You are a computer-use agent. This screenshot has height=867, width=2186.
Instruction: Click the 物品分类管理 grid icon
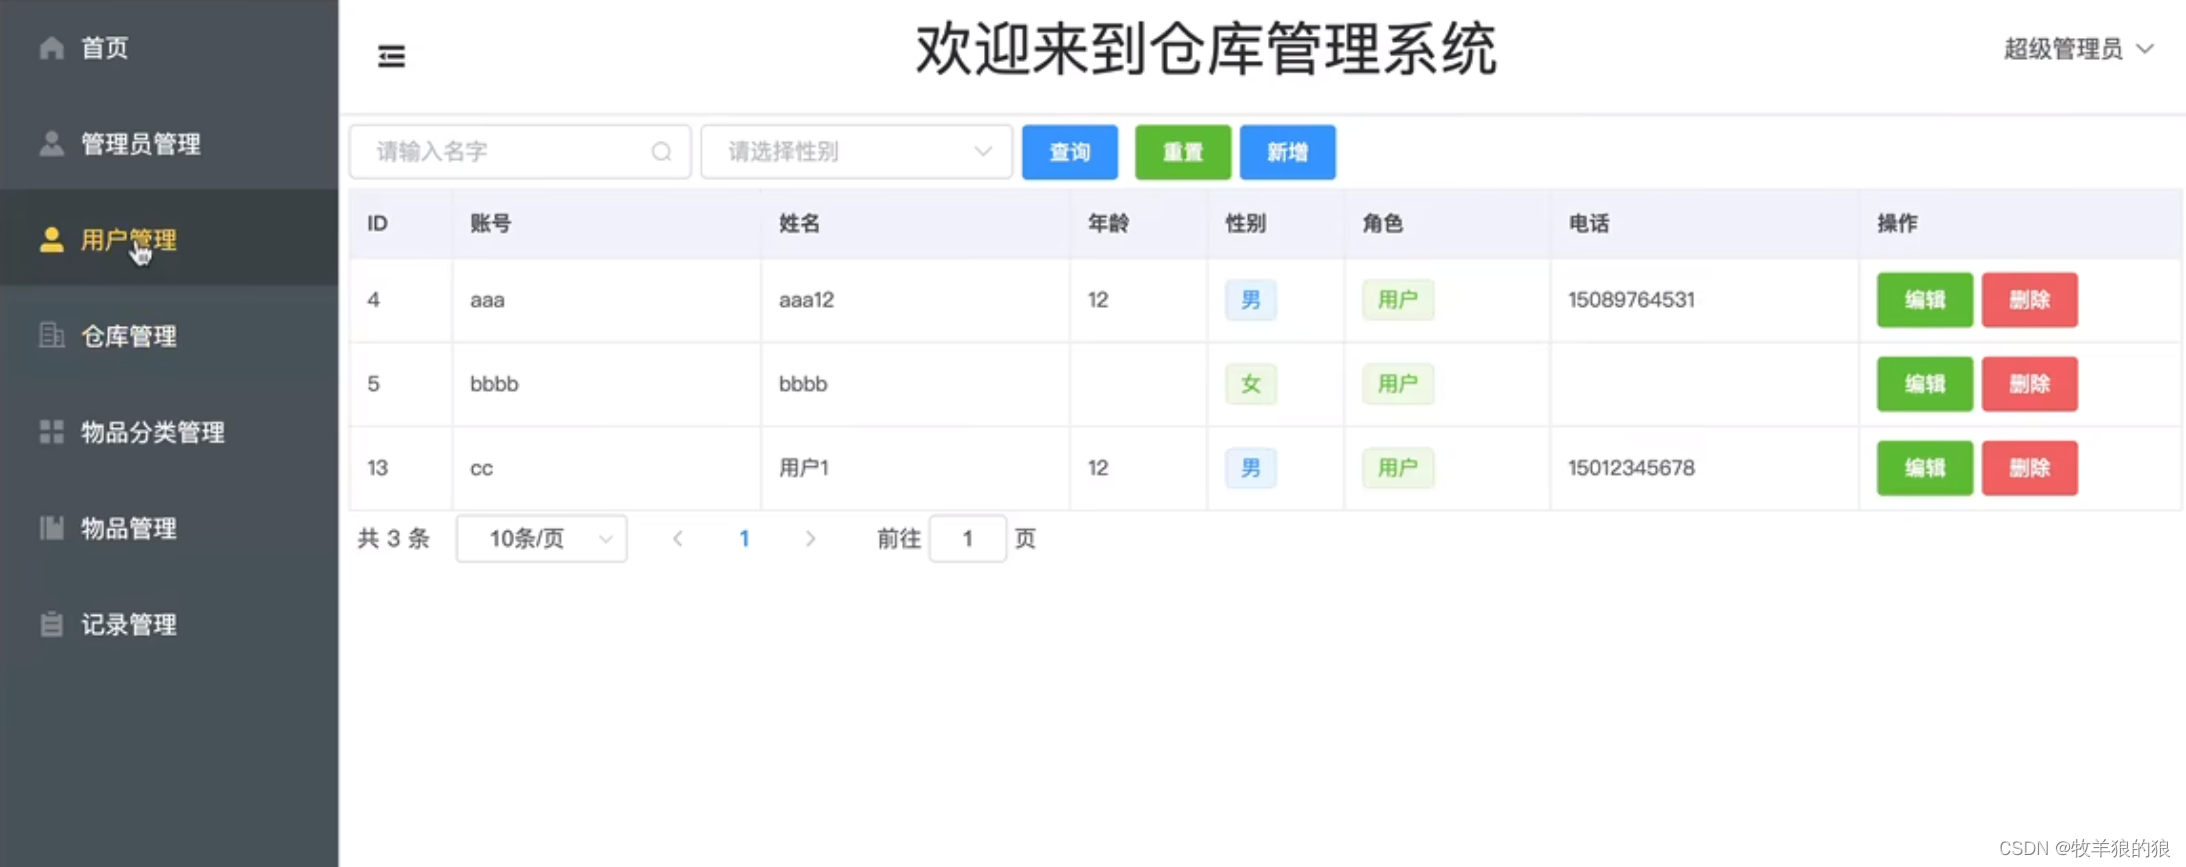coord(52,432)
